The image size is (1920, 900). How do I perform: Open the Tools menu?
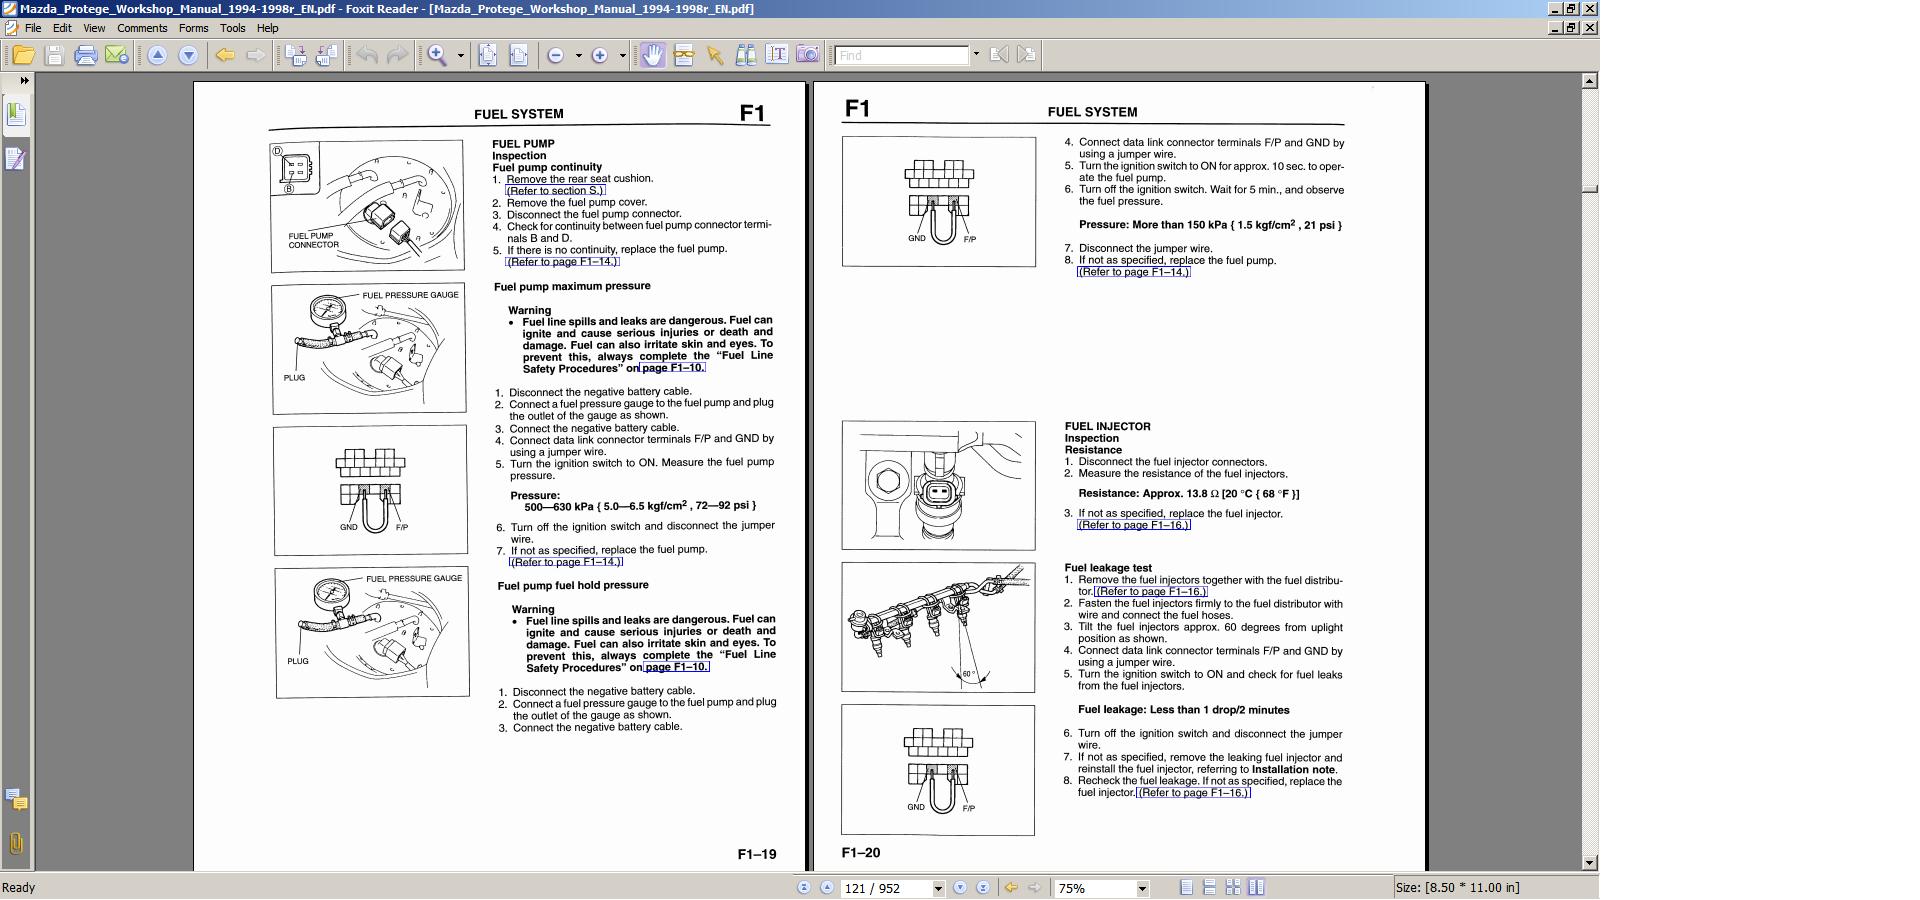pos(232,28)
